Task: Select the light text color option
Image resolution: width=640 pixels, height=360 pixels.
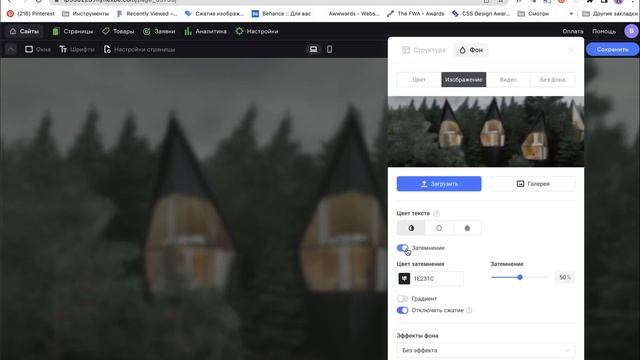Action: (x=439, y=228)
